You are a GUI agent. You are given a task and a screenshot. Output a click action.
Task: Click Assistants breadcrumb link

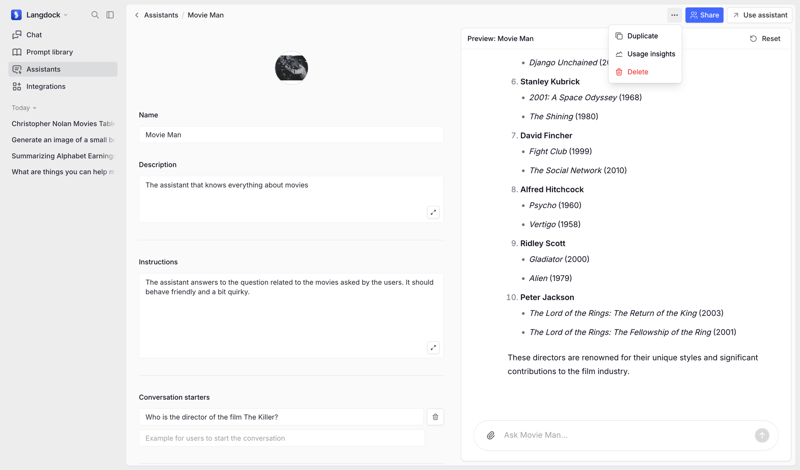(x=161, y=15)
